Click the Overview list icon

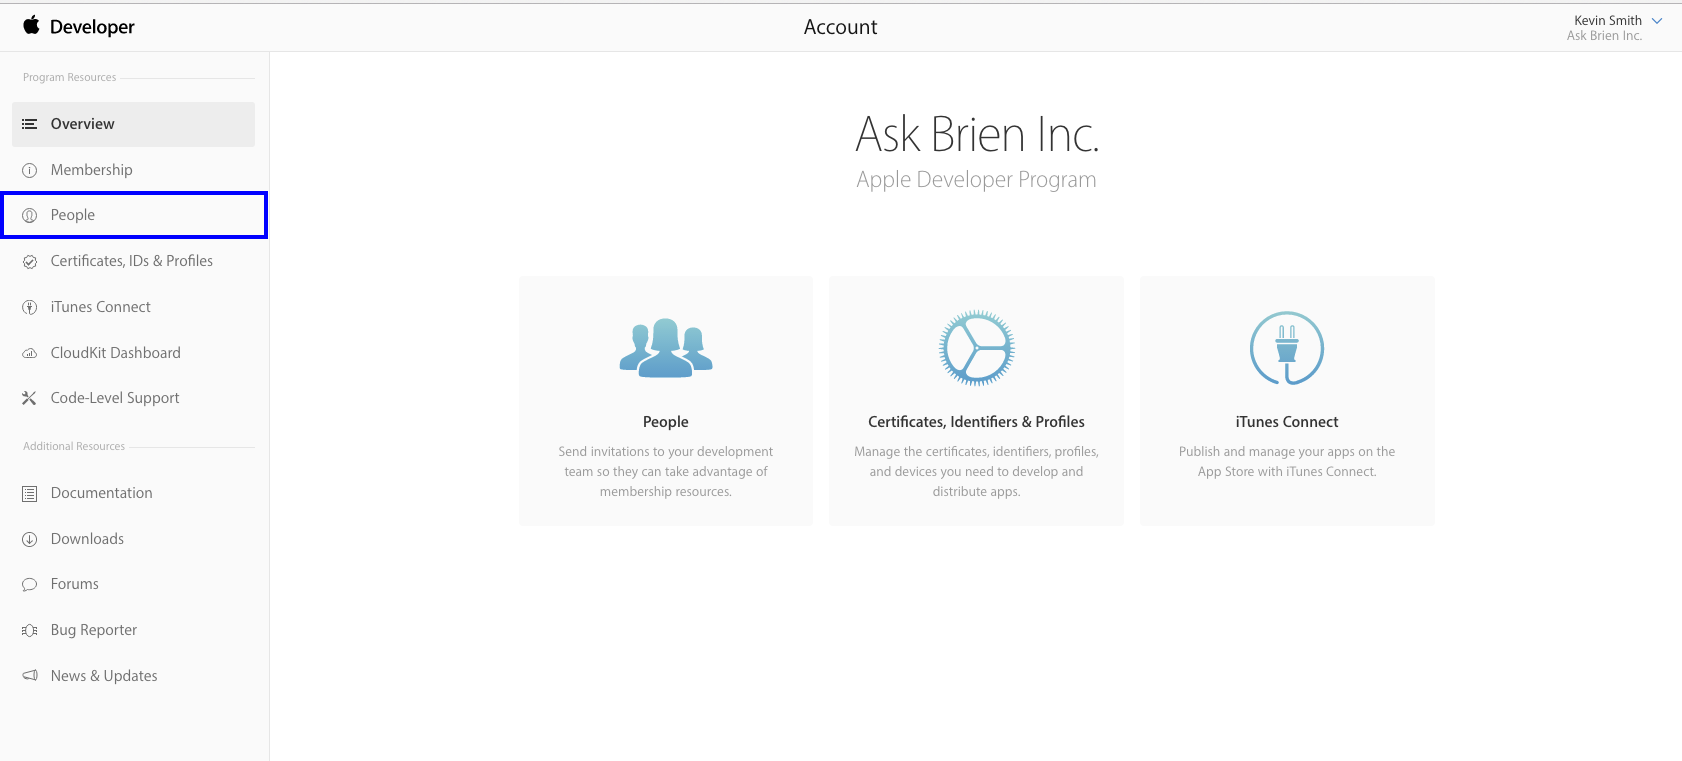[x=30, y=124]
